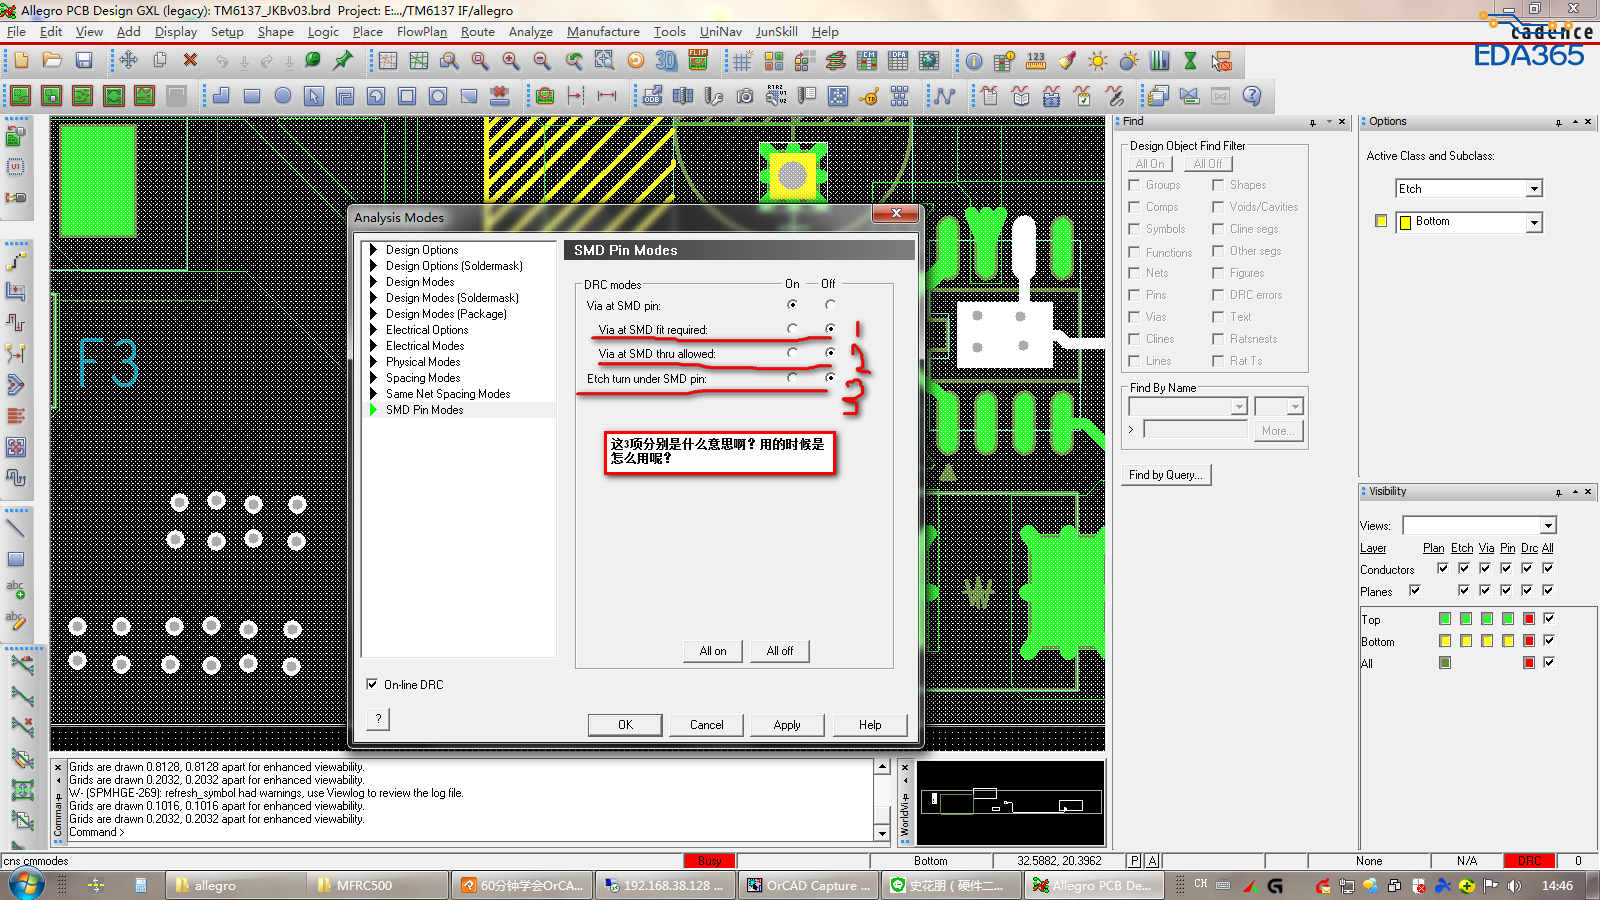Open the Manufacture menu
The height and width of the screenshot is (900, 1600).
click(x=603, y=32)
